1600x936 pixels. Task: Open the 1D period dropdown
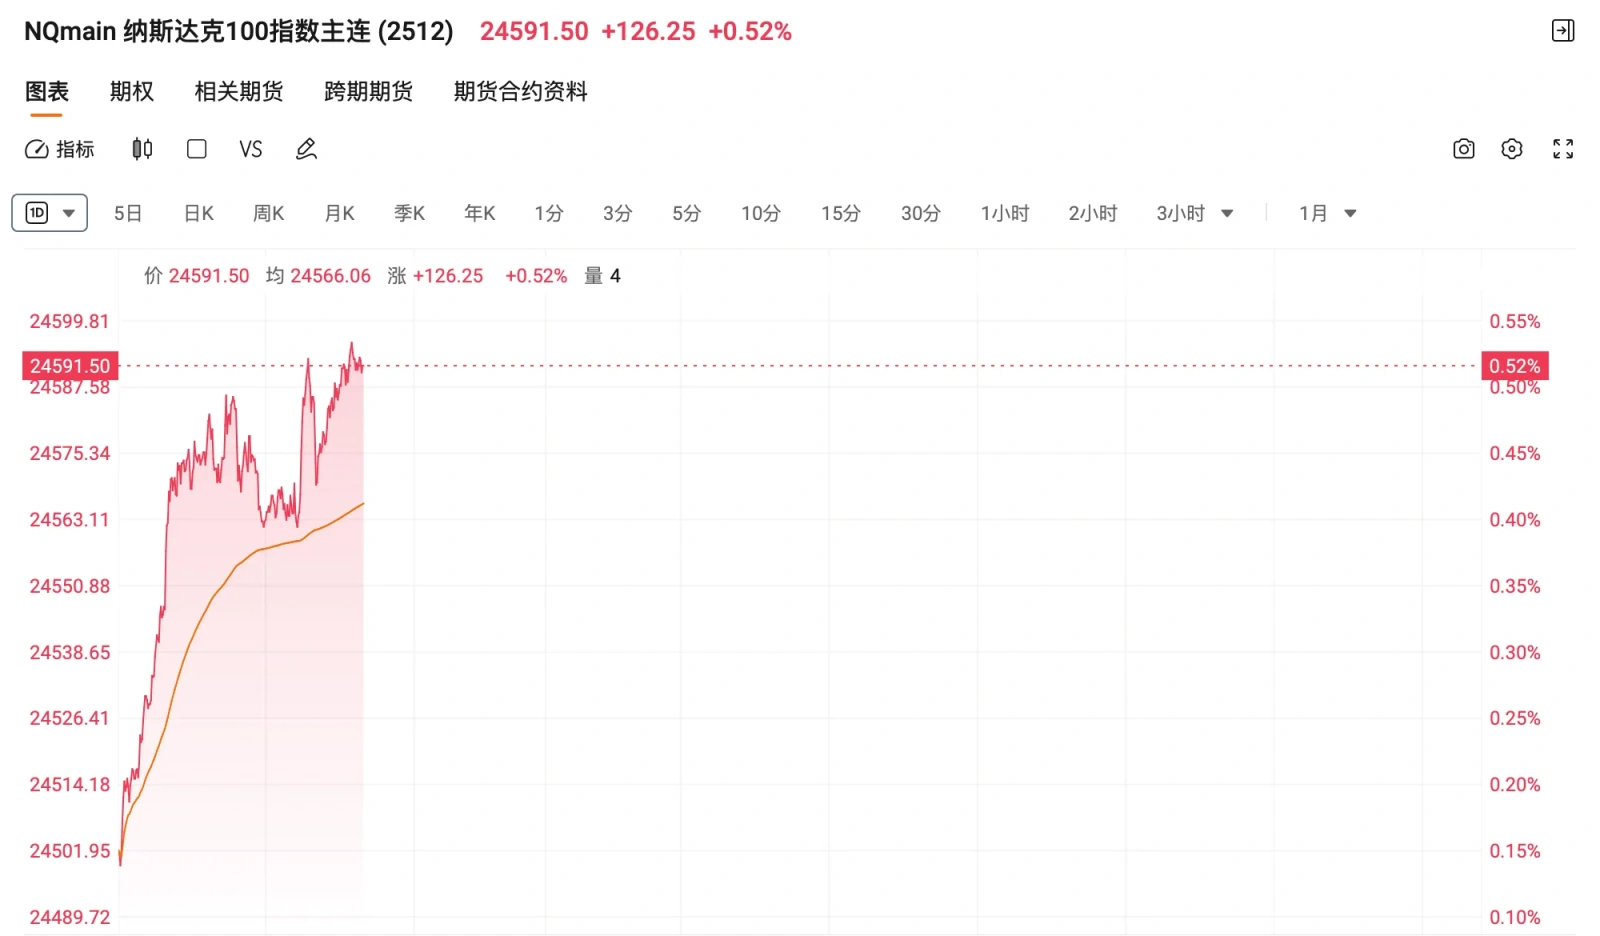point(50,213)
